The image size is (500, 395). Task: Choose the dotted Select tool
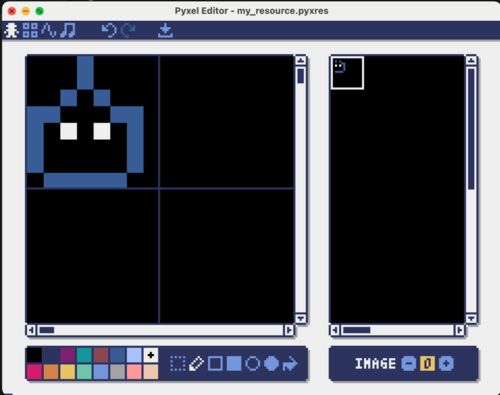point(178,363)
